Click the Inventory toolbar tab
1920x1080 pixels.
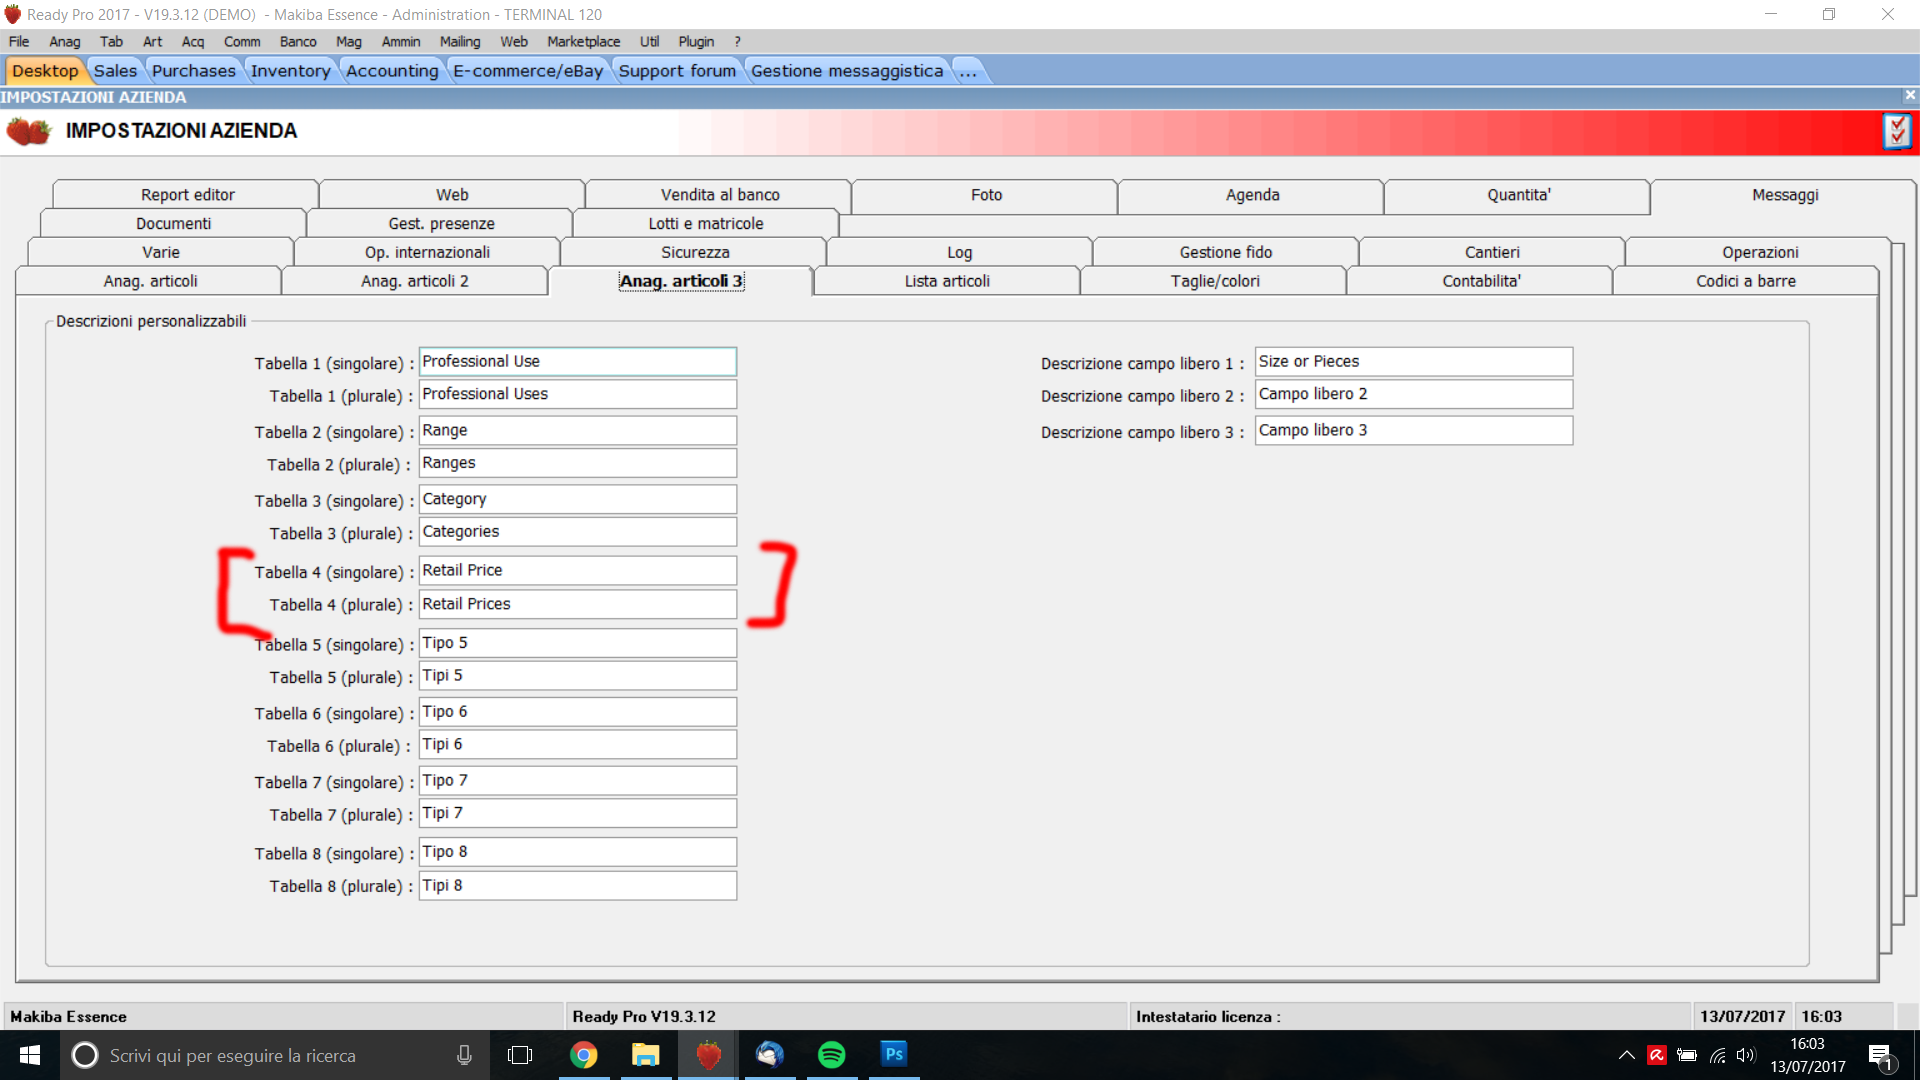290,71
